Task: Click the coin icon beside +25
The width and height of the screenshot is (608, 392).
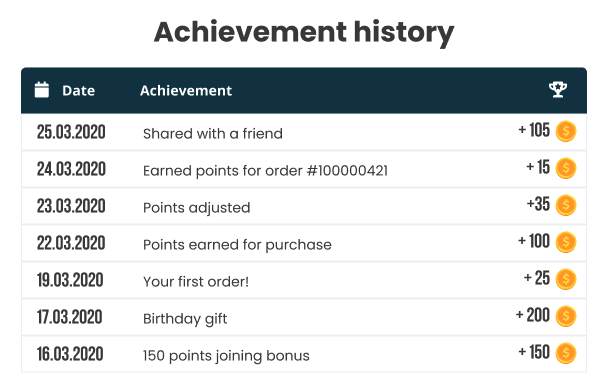Action: 566,279
